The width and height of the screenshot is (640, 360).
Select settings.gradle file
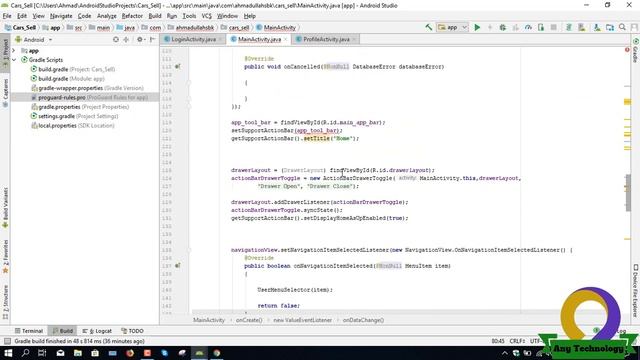pyautogui.click(x=75, y=116)
